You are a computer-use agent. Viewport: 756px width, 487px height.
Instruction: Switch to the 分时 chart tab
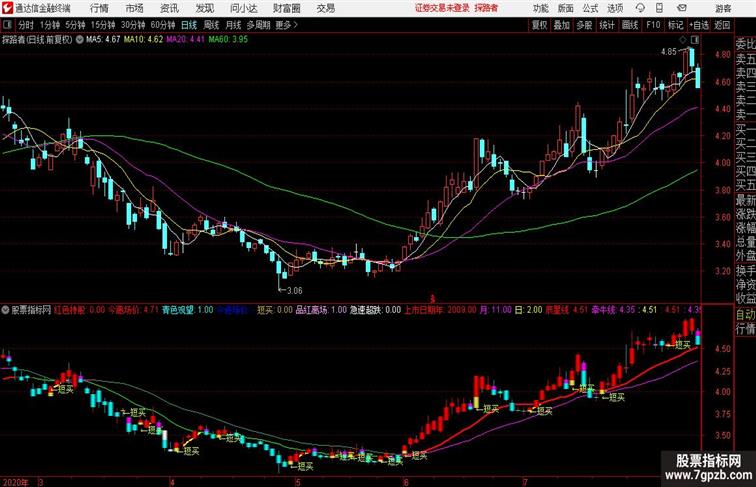coord(26,25)
